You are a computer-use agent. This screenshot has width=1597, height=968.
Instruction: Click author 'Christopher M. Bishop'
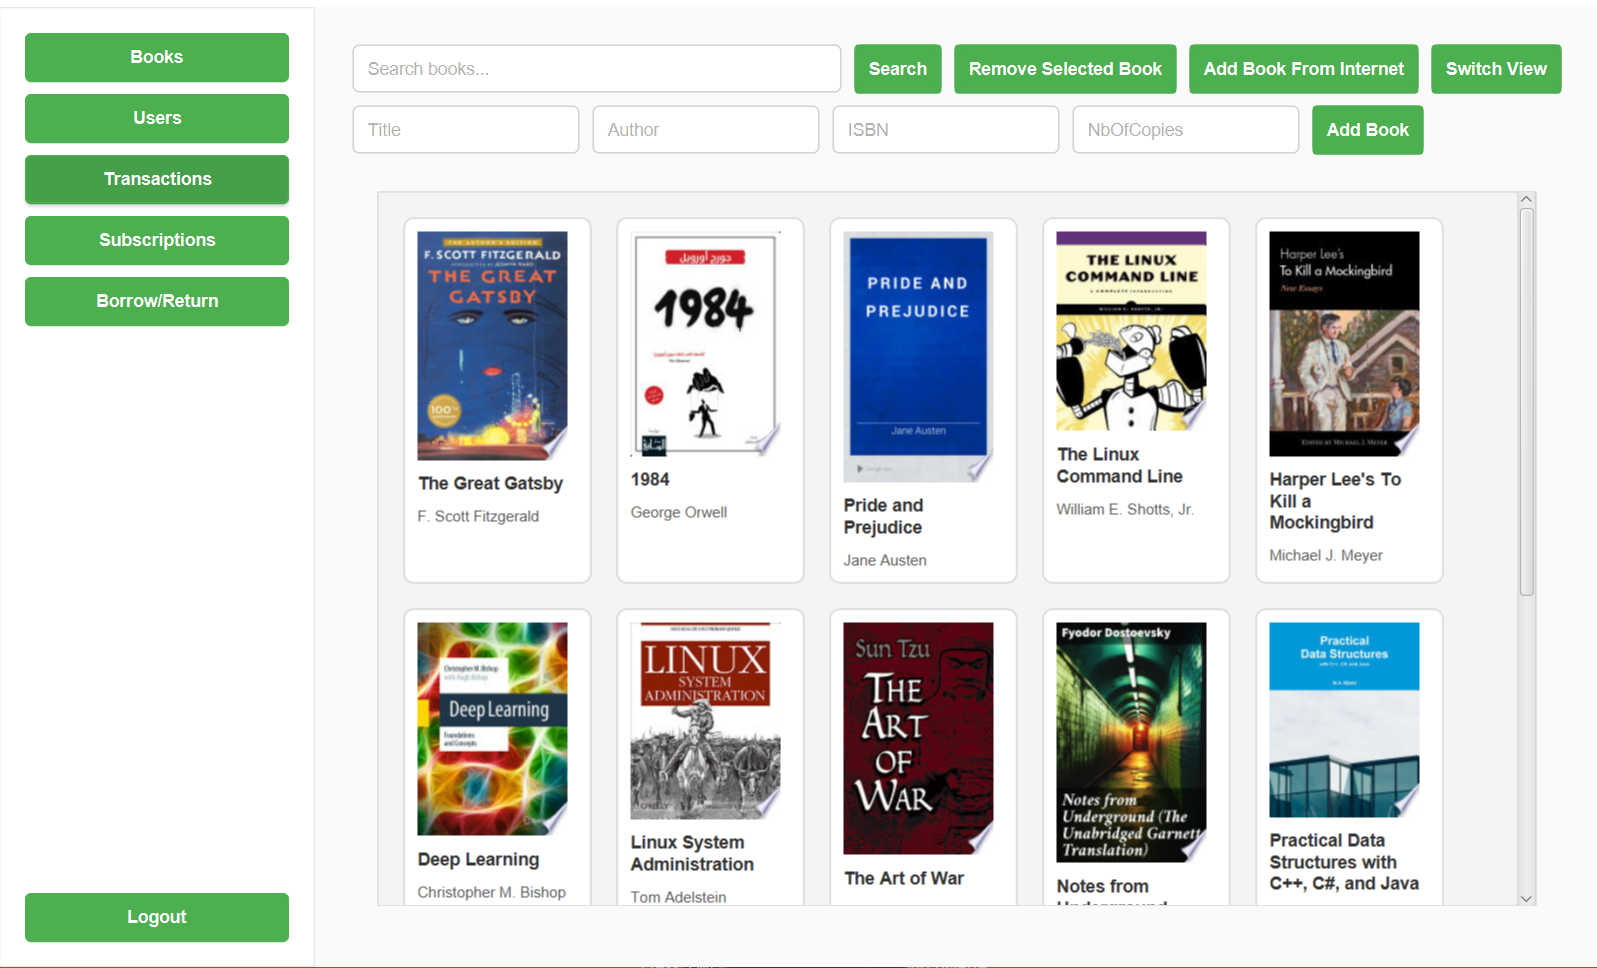click(x=491, y=892)
